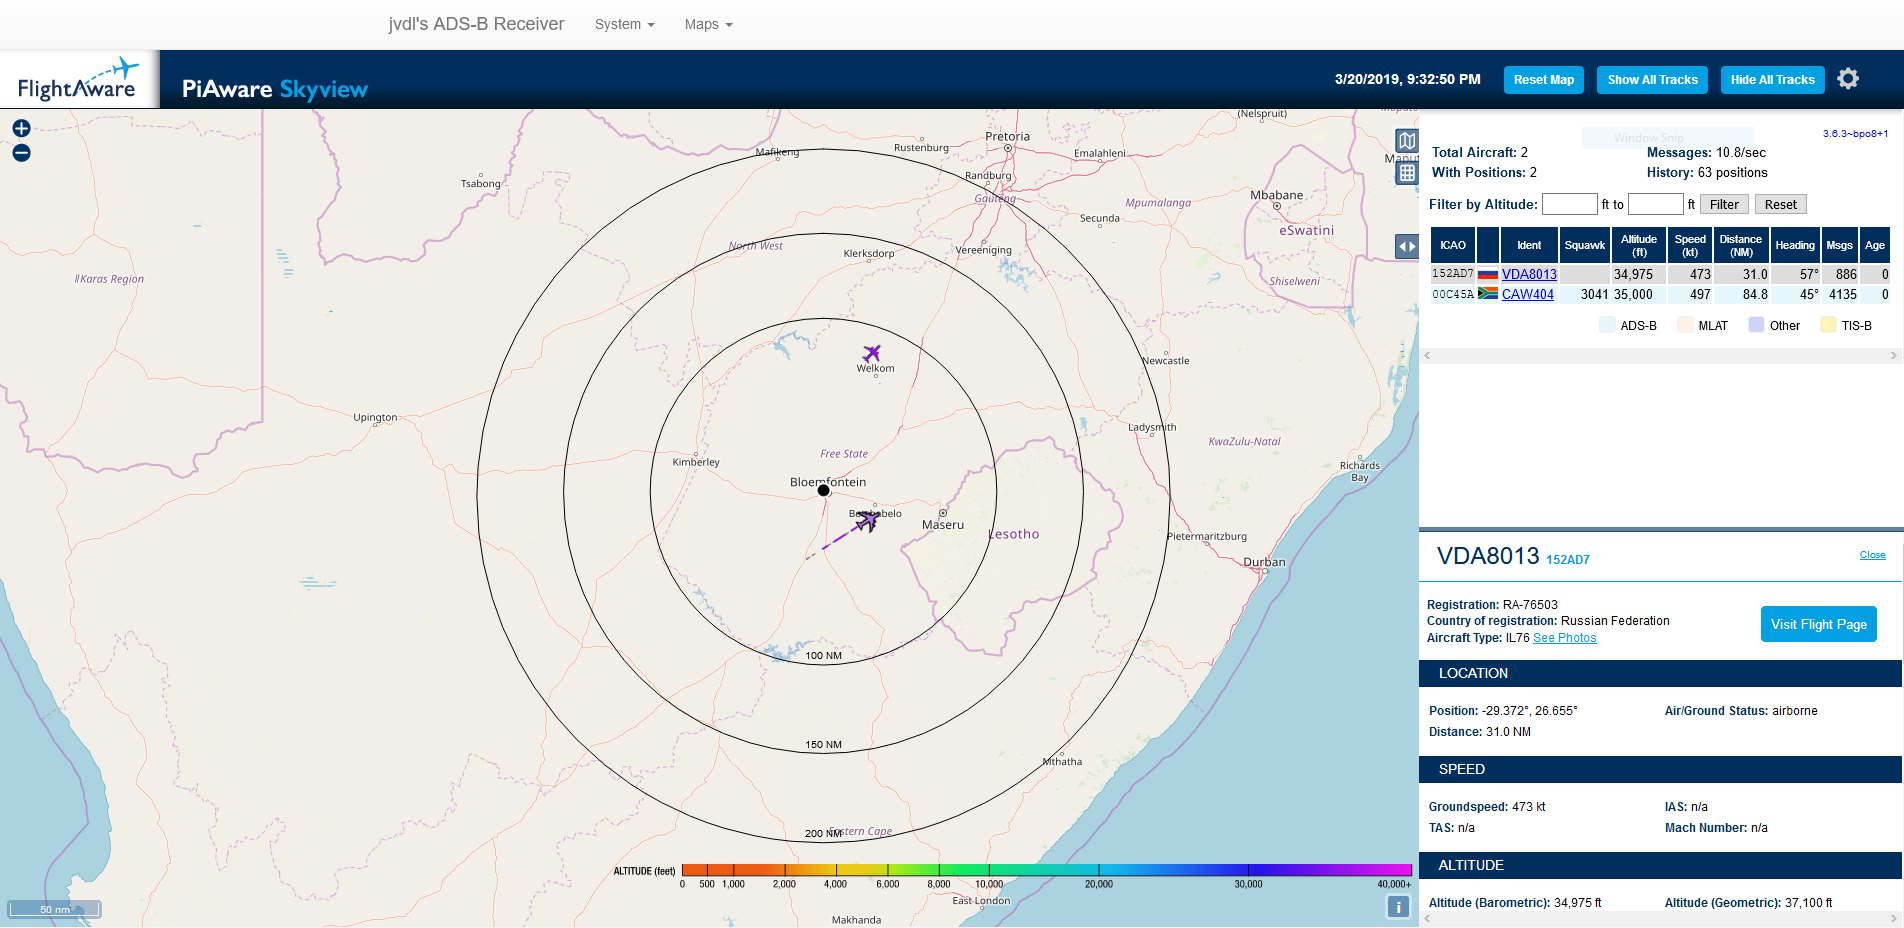Screen dimensions: 1904x928
Task: Click the 152AD7 ICAO cell
Action: pos(1452,274)
